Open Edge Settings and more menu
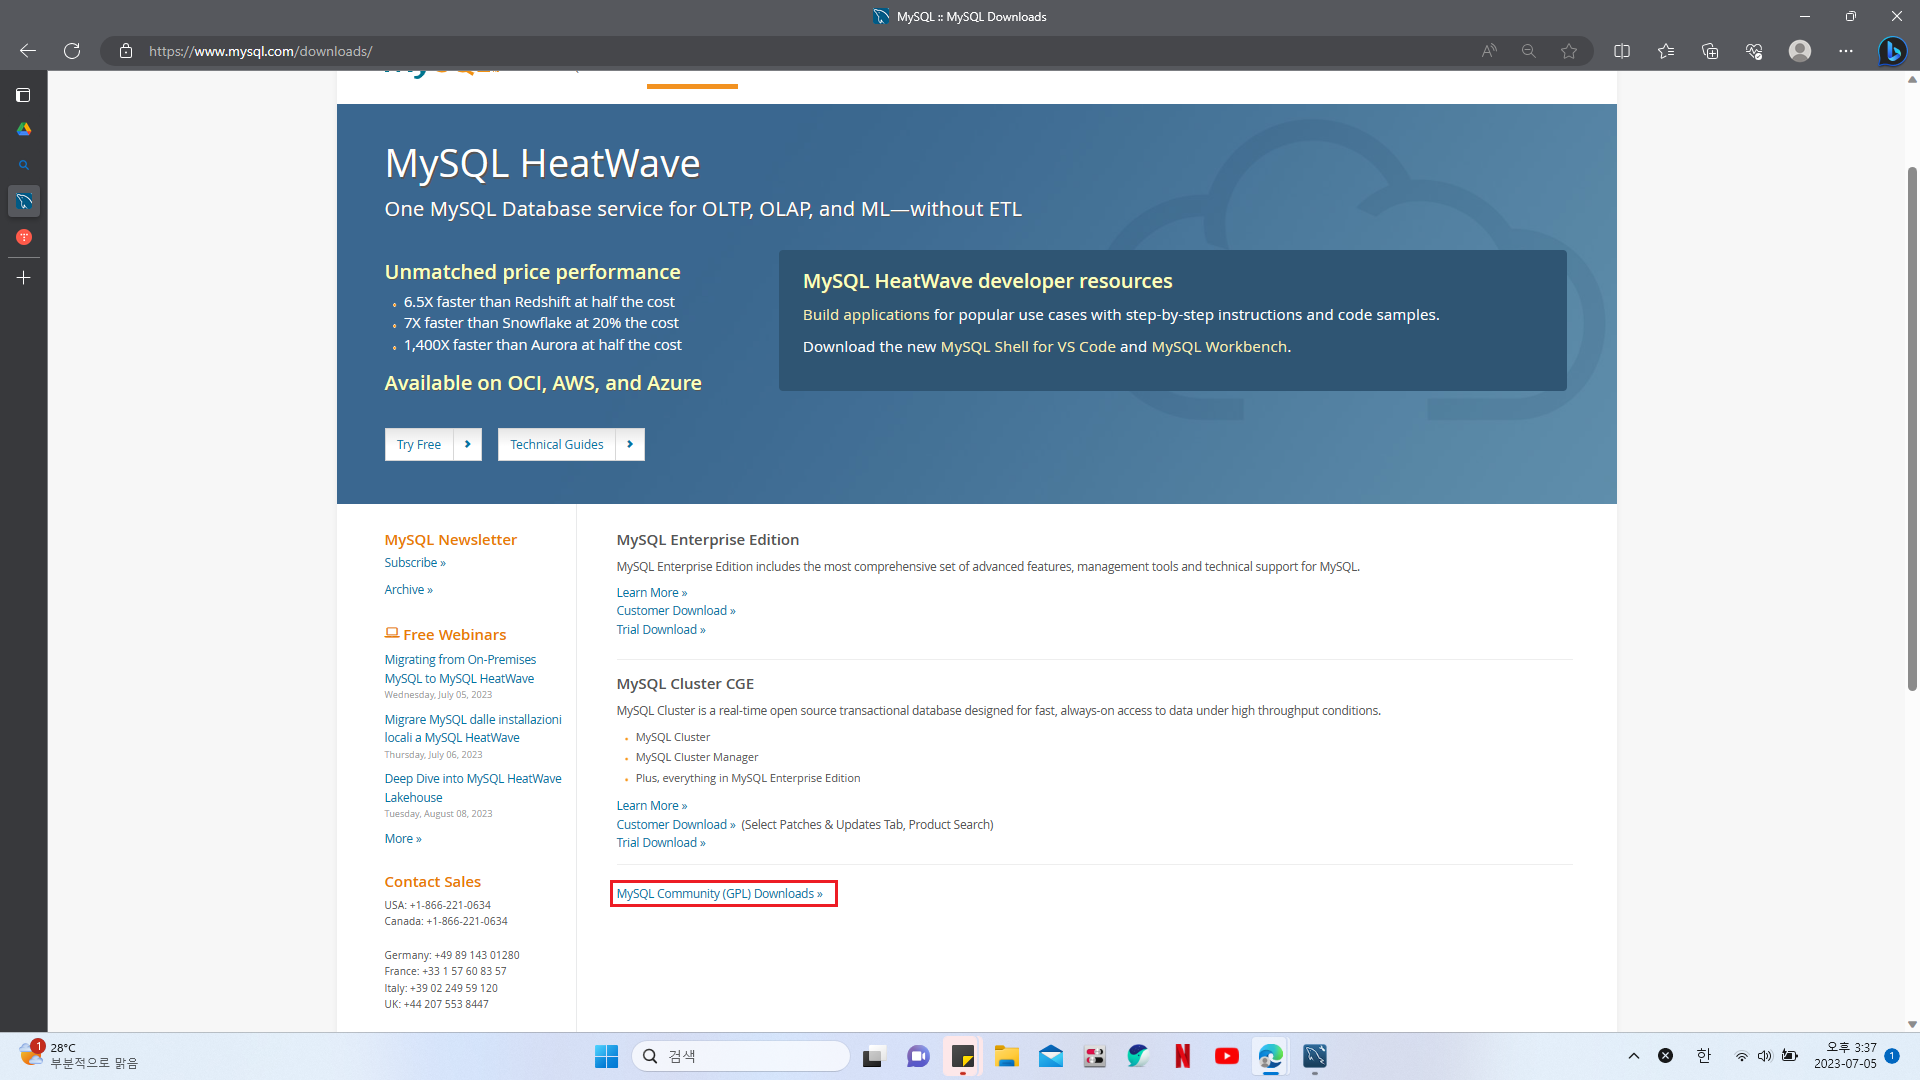This screenshot has width=1920, height=1080. [1846, 51]
